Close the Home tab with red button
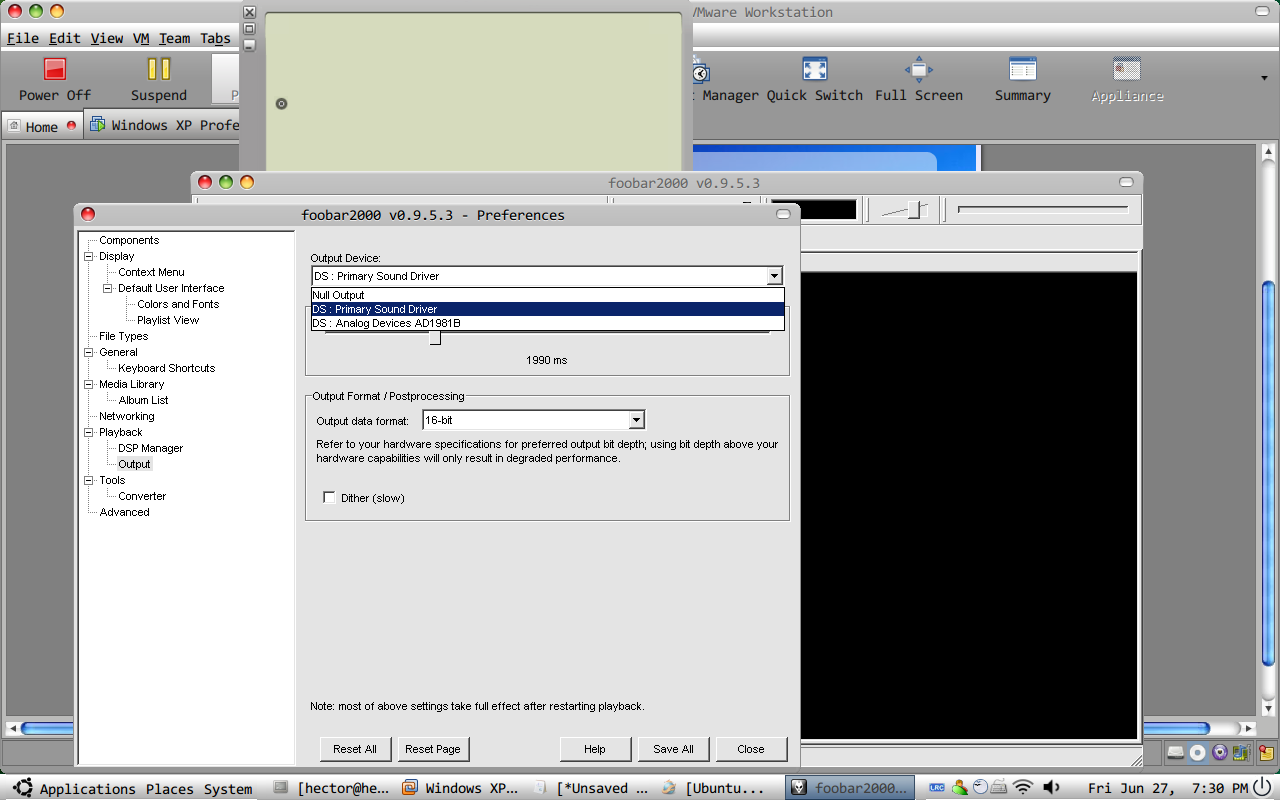 point(71,126)
